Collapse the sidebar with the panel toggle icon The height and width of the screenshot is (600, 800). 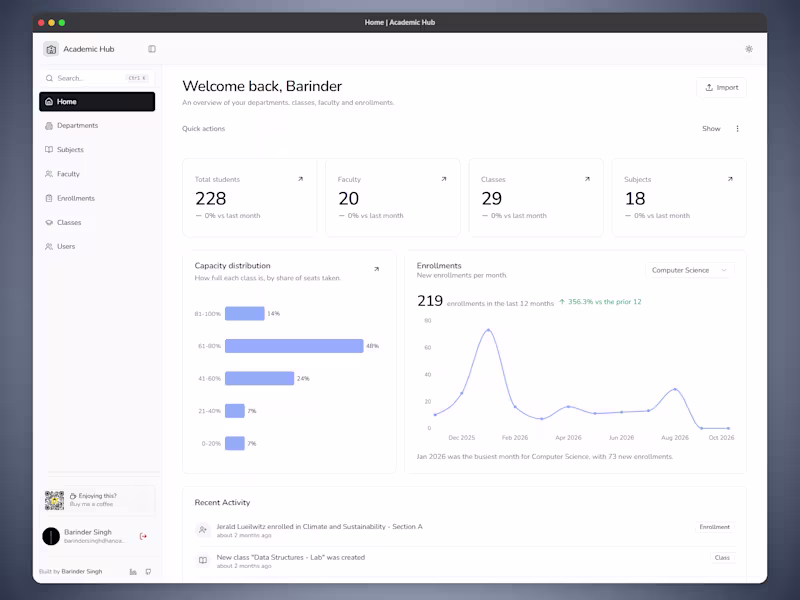coord(152,49)
